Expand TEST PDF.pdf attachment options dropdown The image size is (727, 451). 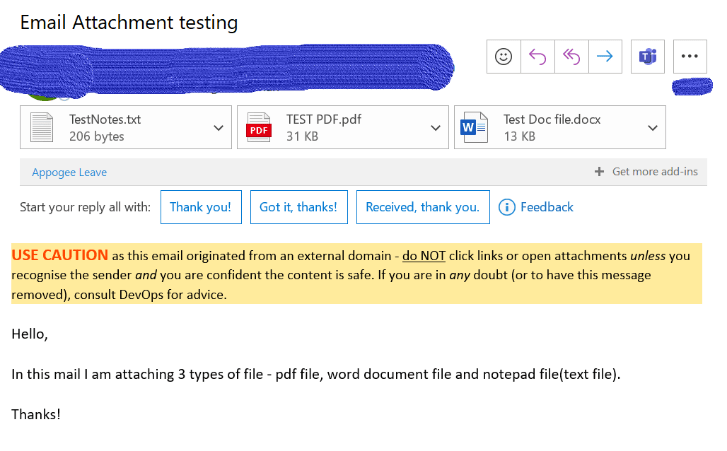point(435,128)
